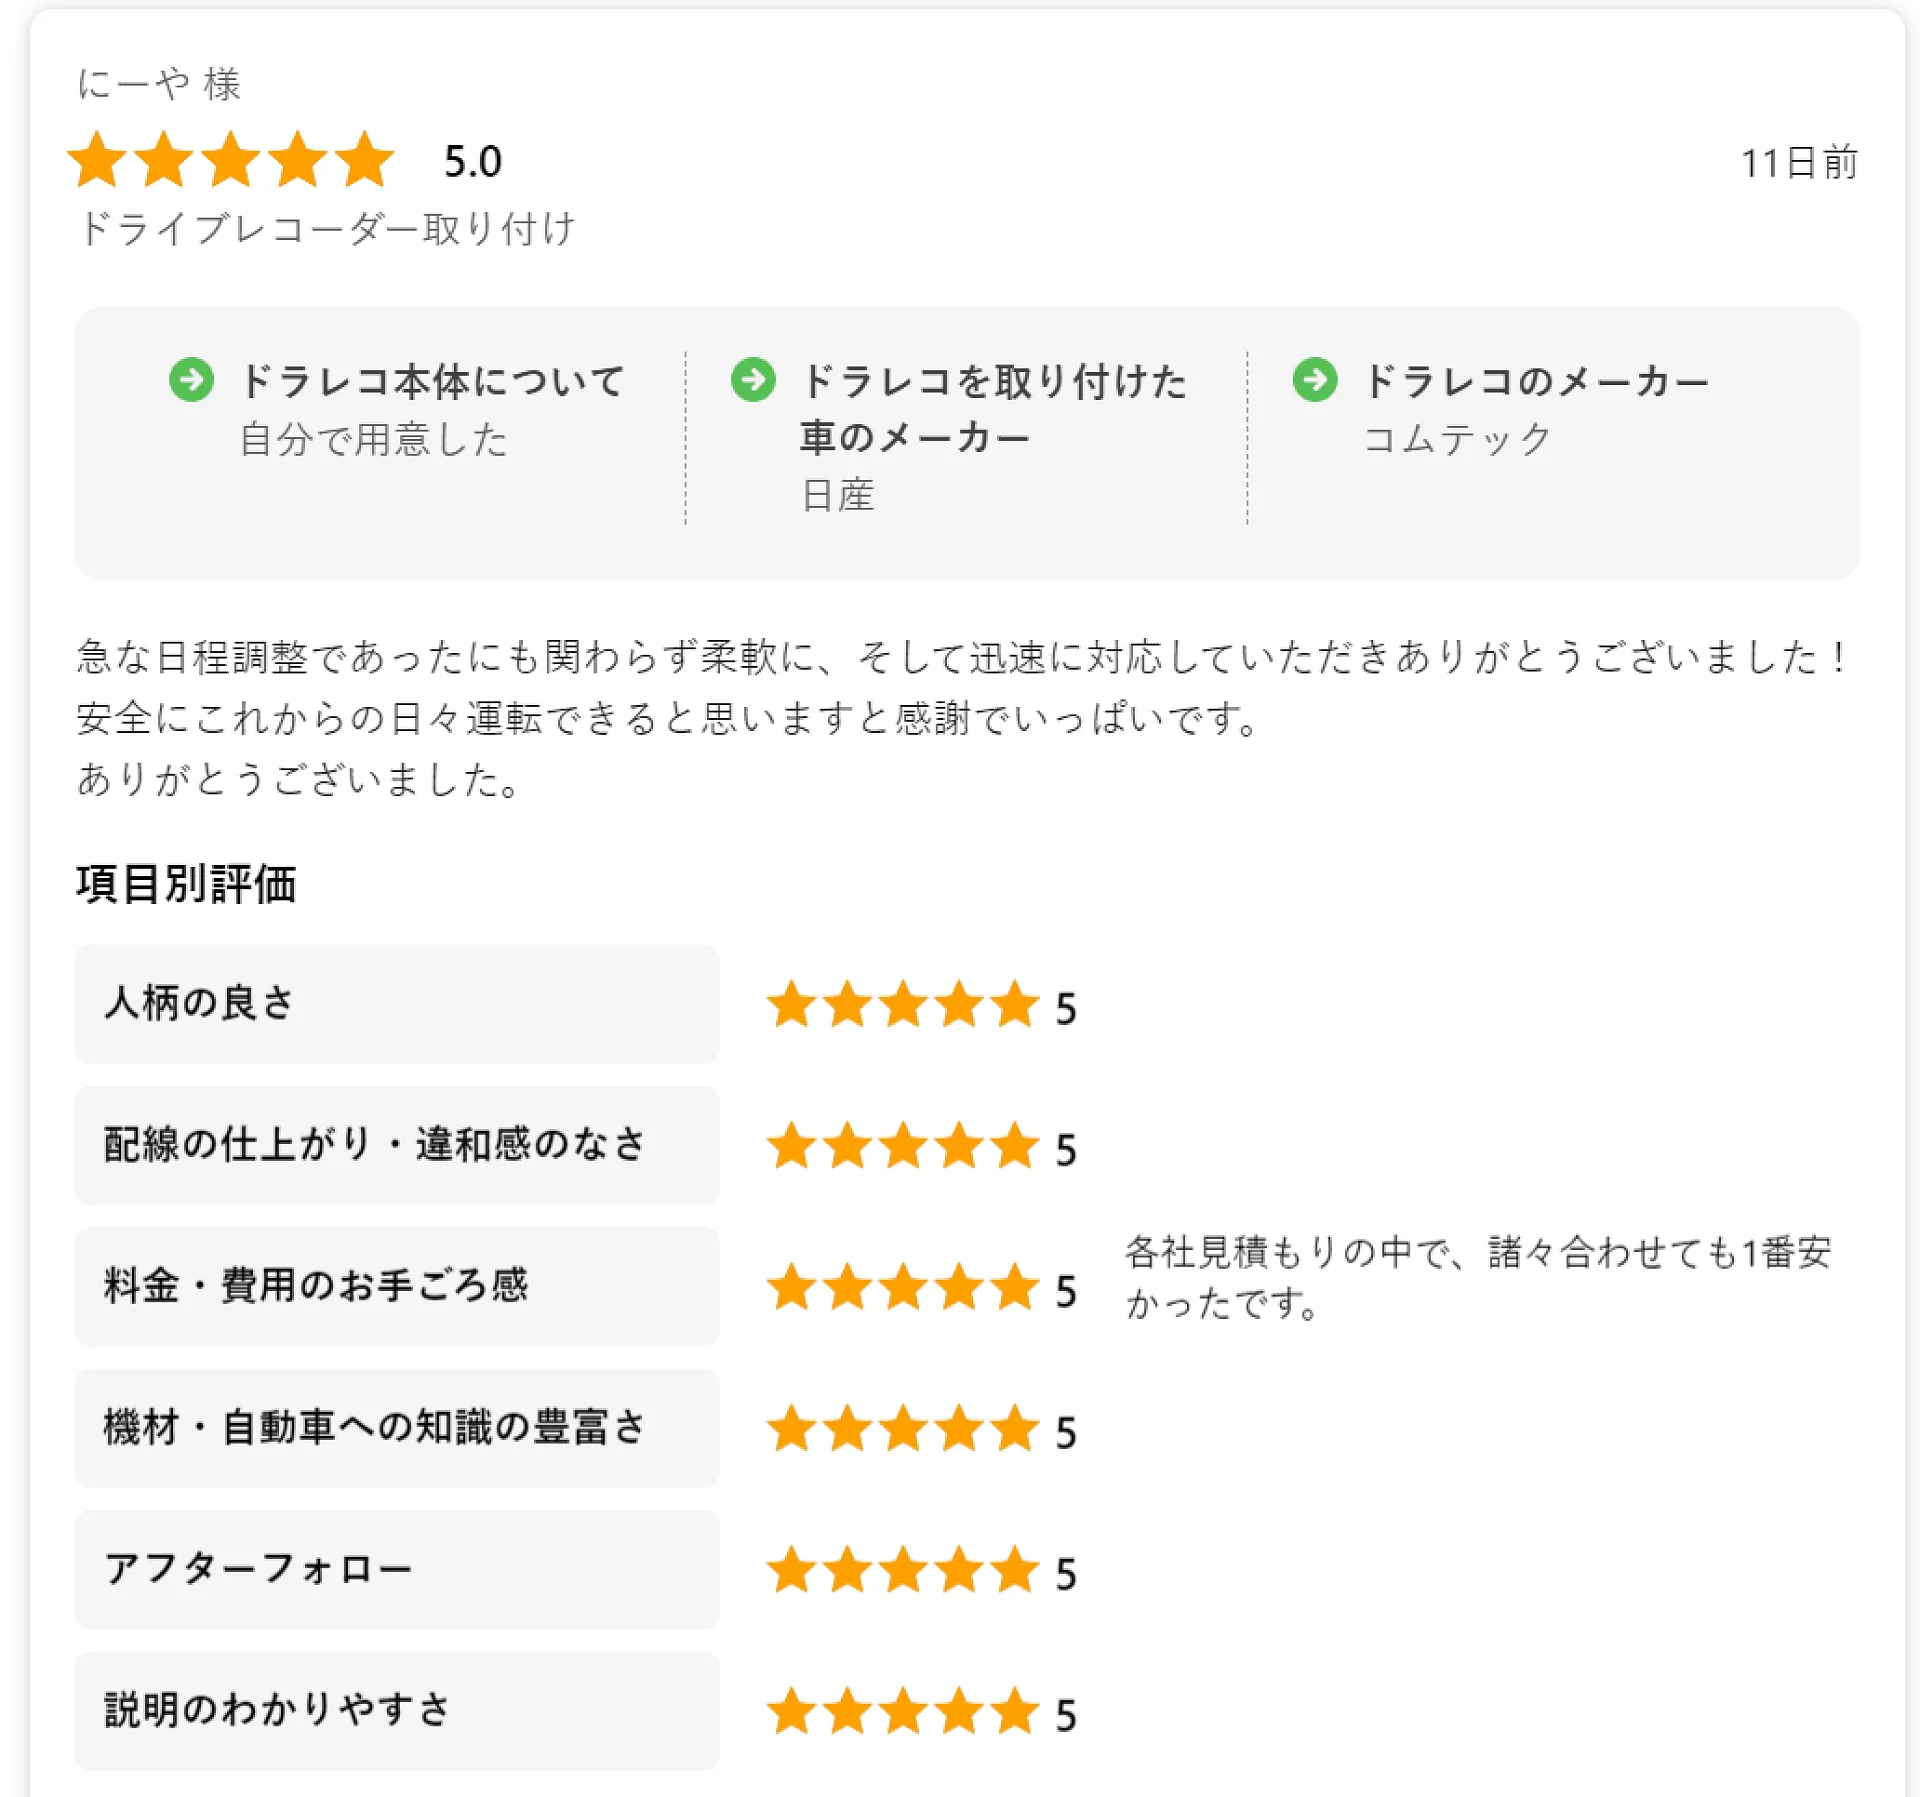The width and height of the screenshot is (1920, 1797).
Task: Select the reviewer name にーや 様
Action: click(159, 84)
